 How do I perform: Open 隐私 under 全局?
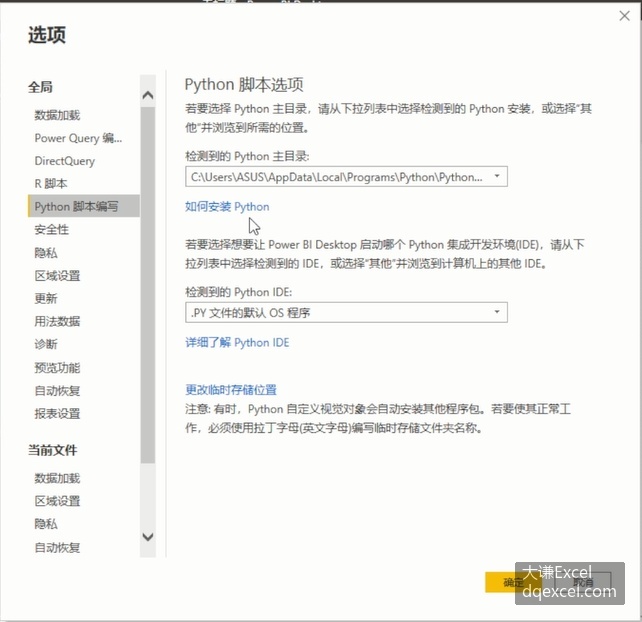point(46,253)
